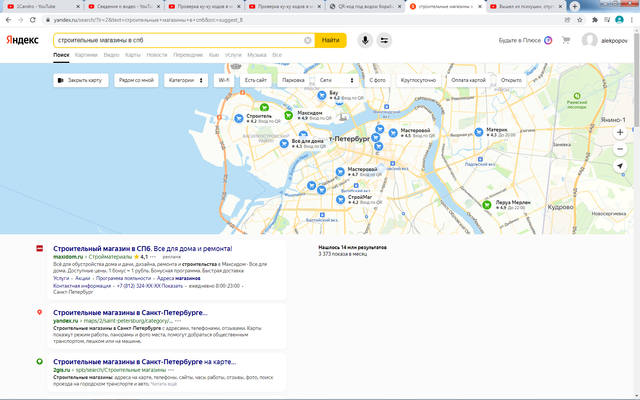Open the Программа лояльности sublink
Viewport: 640px width, 400px height.
click(123, 278)
